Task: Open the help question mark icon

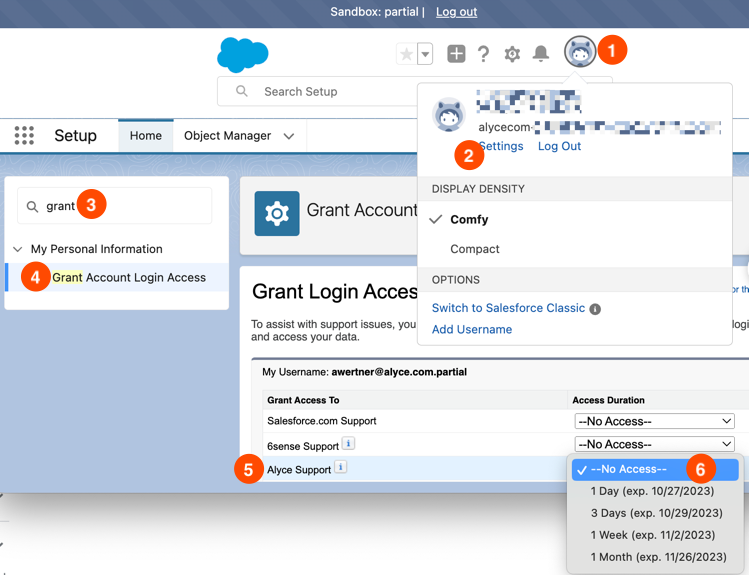Action: (x=483, y=54)
